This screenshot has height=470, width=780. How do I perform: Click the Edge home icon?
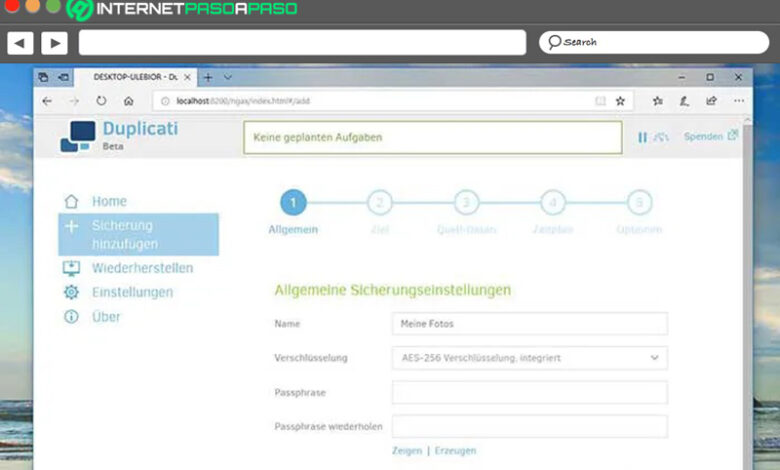[x=128, y=101]
